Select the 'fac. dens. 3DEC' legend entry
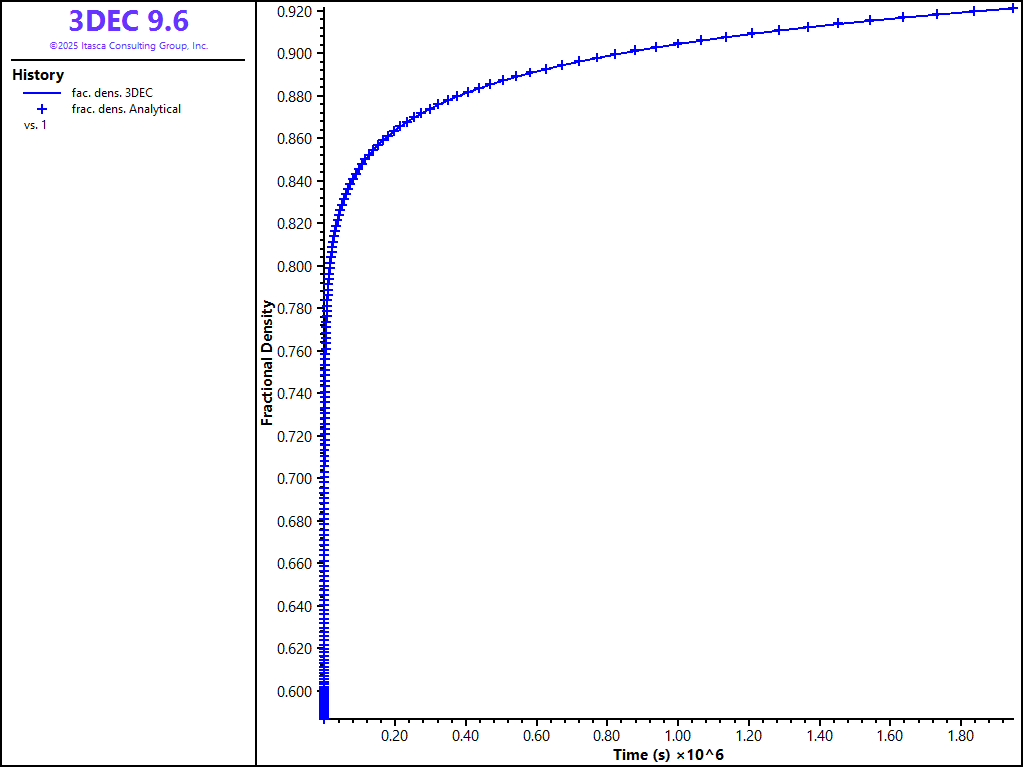This screenshot has height=768, width=1024. tap(112, 93)
